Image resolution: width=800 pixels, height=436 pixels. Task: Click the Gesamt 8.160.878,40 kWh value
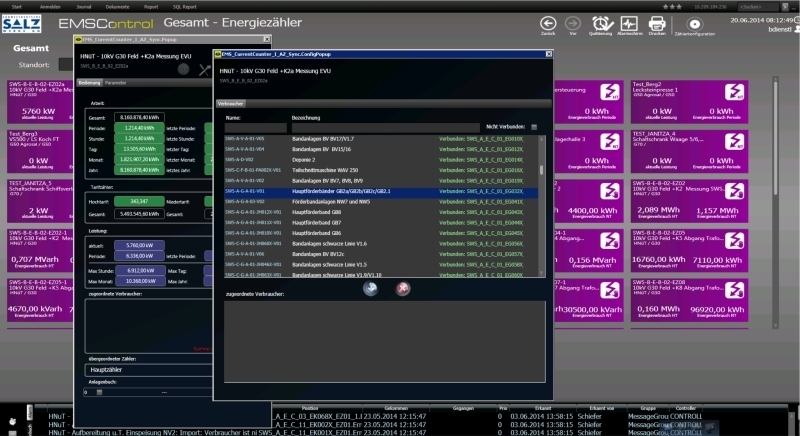(139, 117)
